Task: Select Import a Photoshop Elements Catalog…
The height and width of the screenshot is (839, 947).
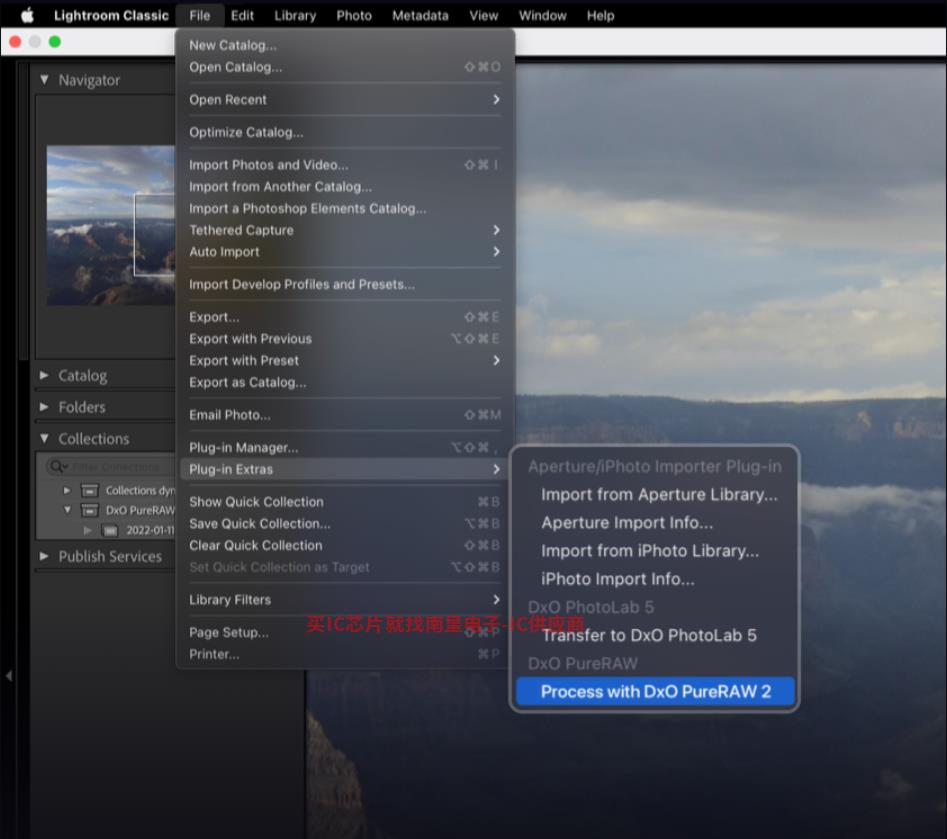Action: tap(345, 208)
